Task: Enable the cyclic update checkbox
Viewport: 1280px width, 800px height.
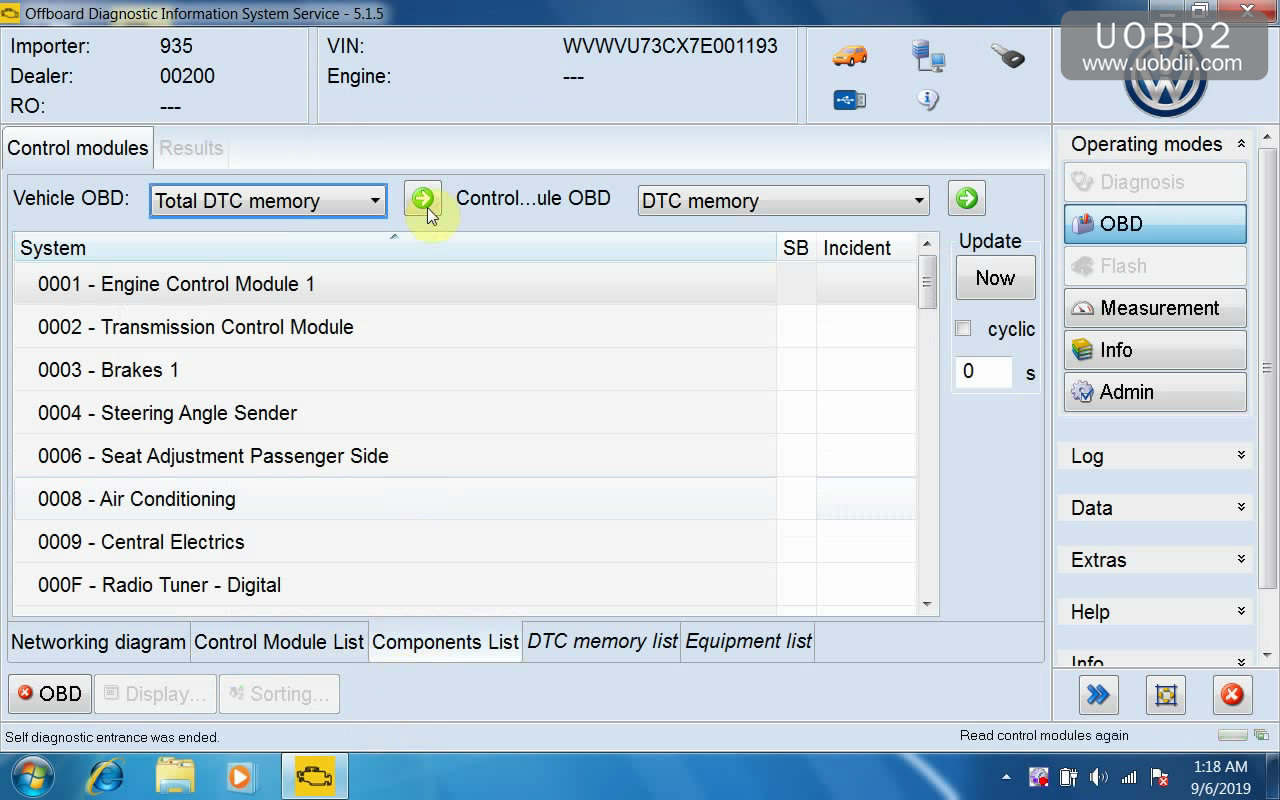Action: pyautogui.click(x=964, y=329)
